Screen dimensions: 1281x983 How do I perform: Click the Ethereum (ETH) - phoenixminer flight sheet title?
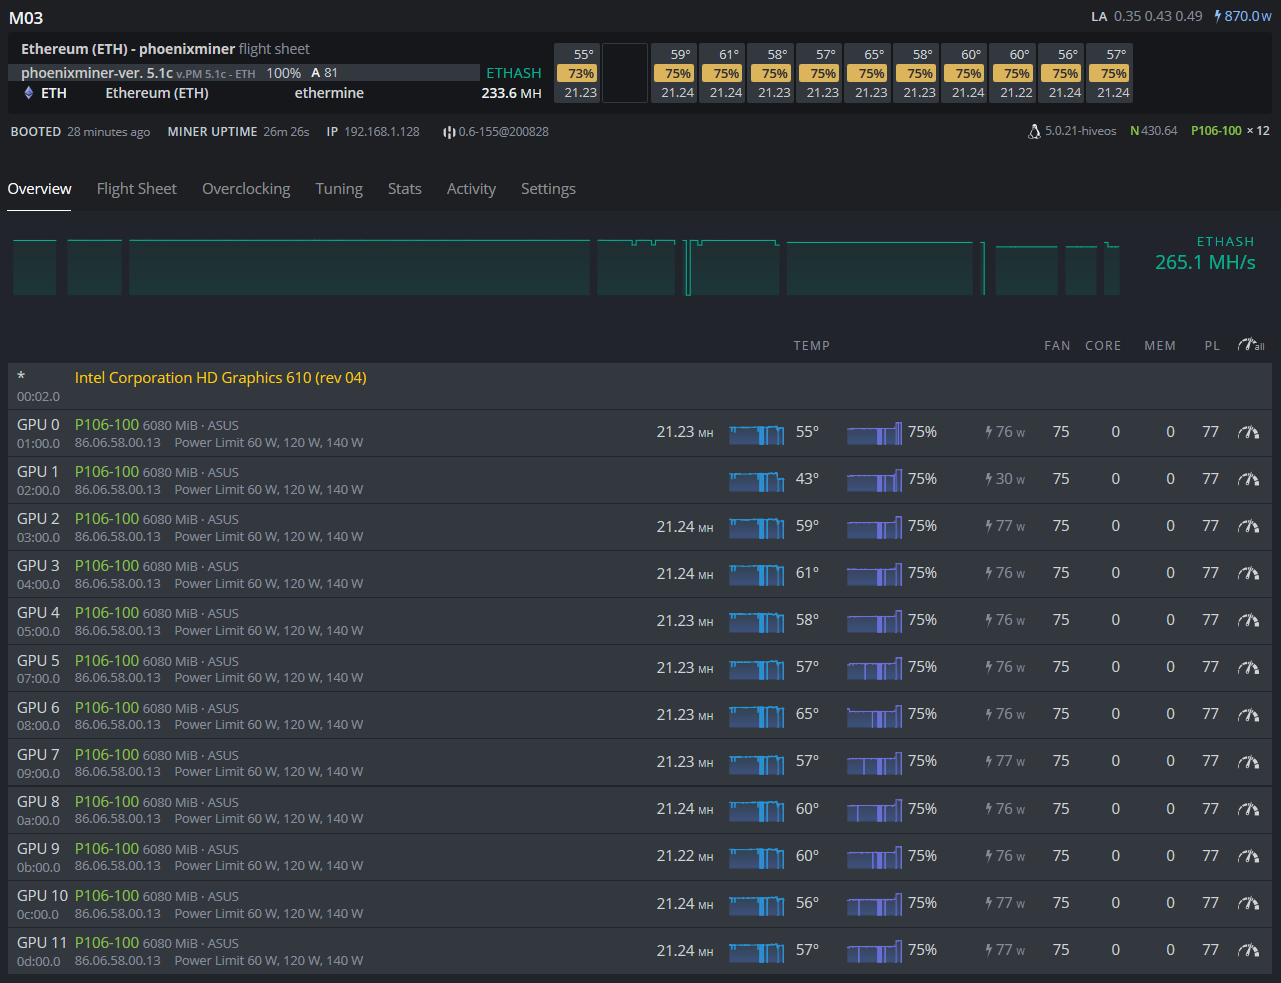click(x=165, y=49)
